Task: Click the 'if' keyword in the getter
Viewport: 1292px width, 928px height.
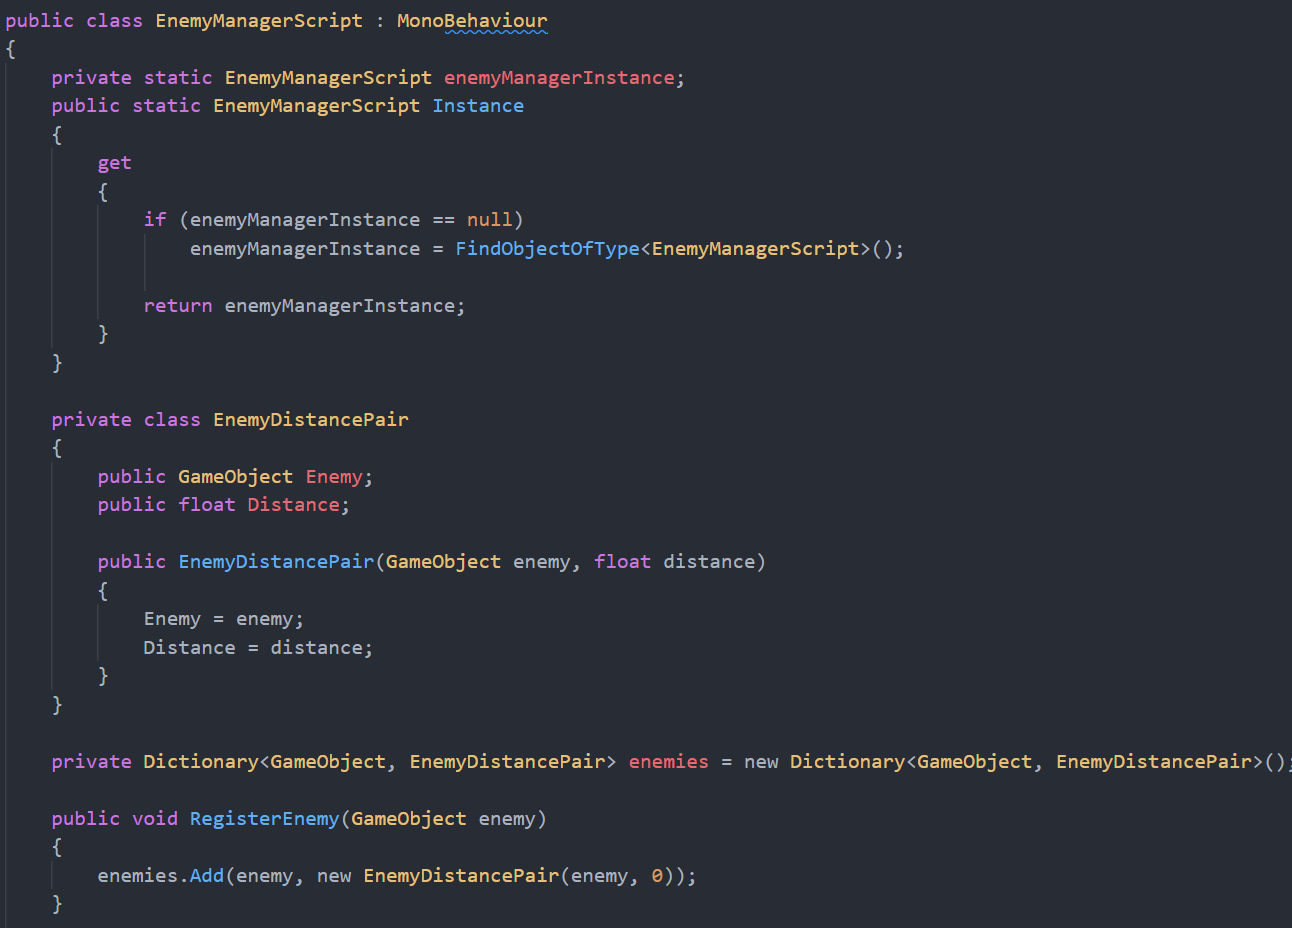Action: coord(155,220)
